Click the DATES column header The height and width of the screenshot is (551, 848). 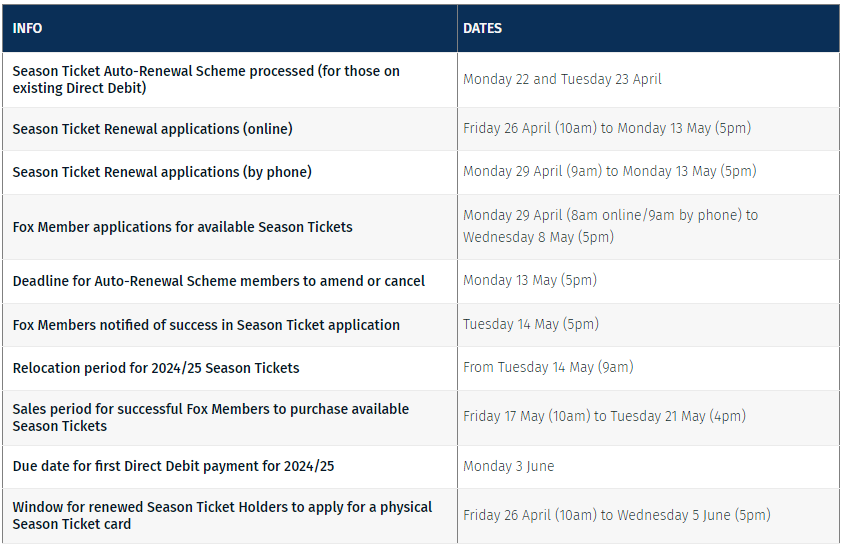pos(482,28)
